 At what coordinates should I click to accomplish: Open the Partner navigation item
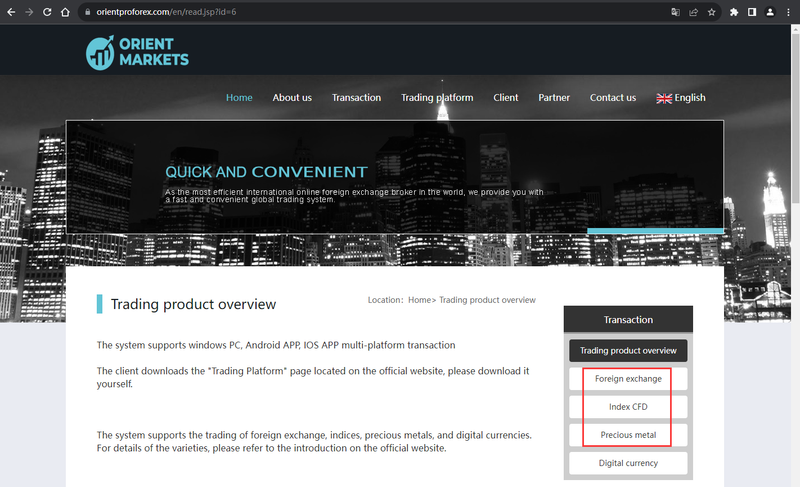(554, 97)
